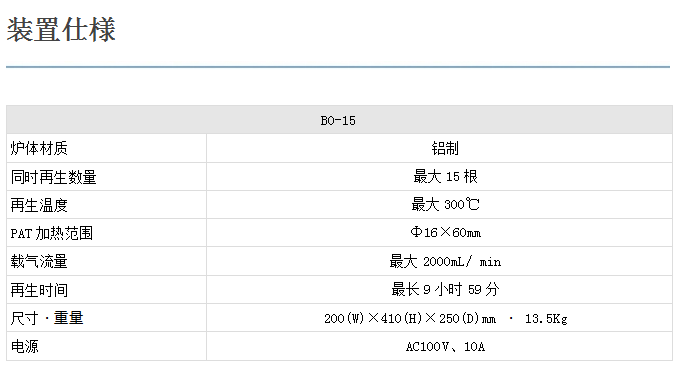Click the 同时再生数量 row label

tap(53, 177)
